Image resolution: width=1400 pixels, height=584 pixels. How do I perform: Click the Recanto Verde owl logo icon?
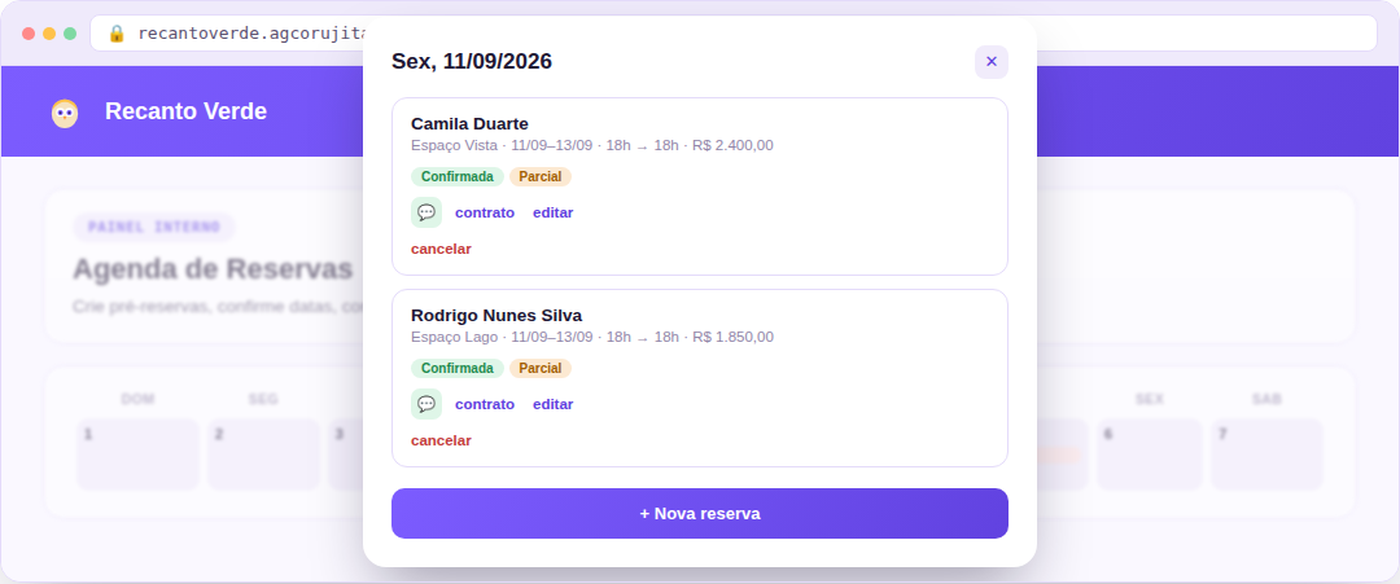65,113
